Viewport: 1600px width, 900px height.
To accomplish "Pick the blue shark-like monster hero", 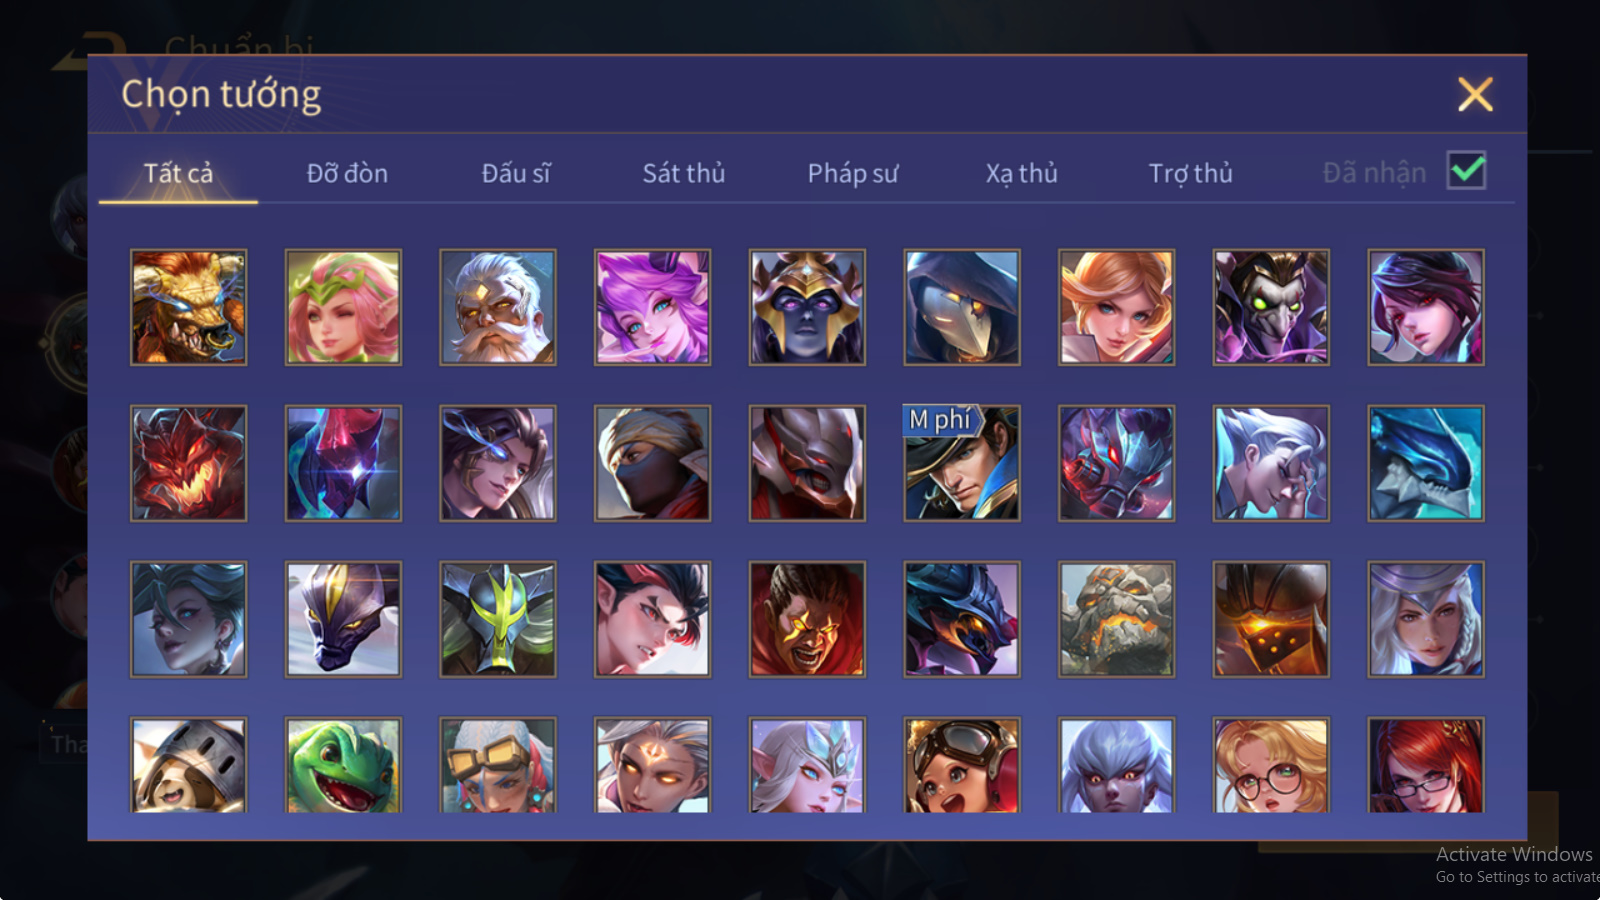I will click(x=1426, y=463).
